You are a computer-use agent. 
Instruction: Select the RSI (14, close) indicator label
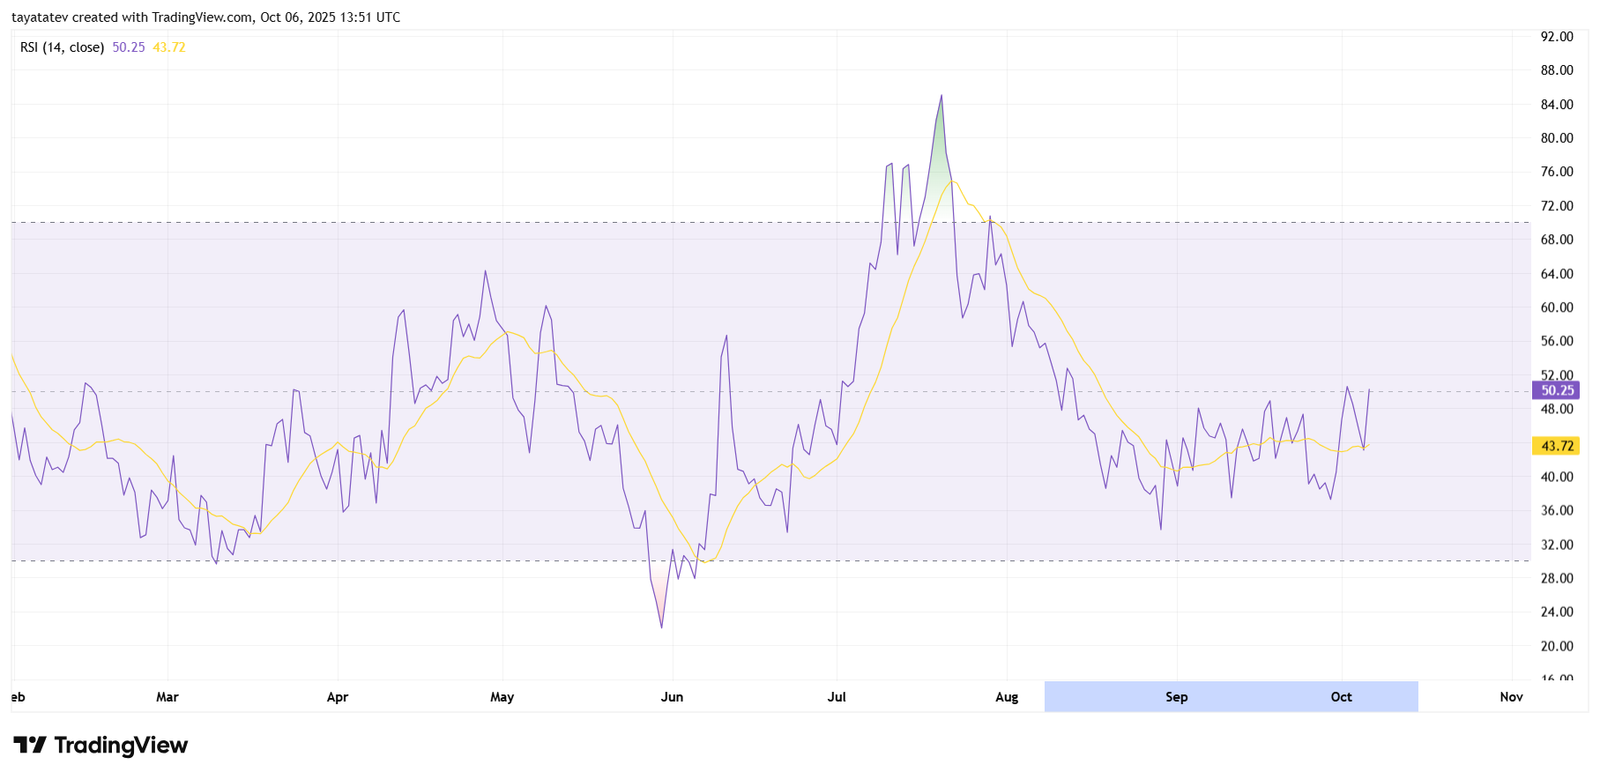62,47
